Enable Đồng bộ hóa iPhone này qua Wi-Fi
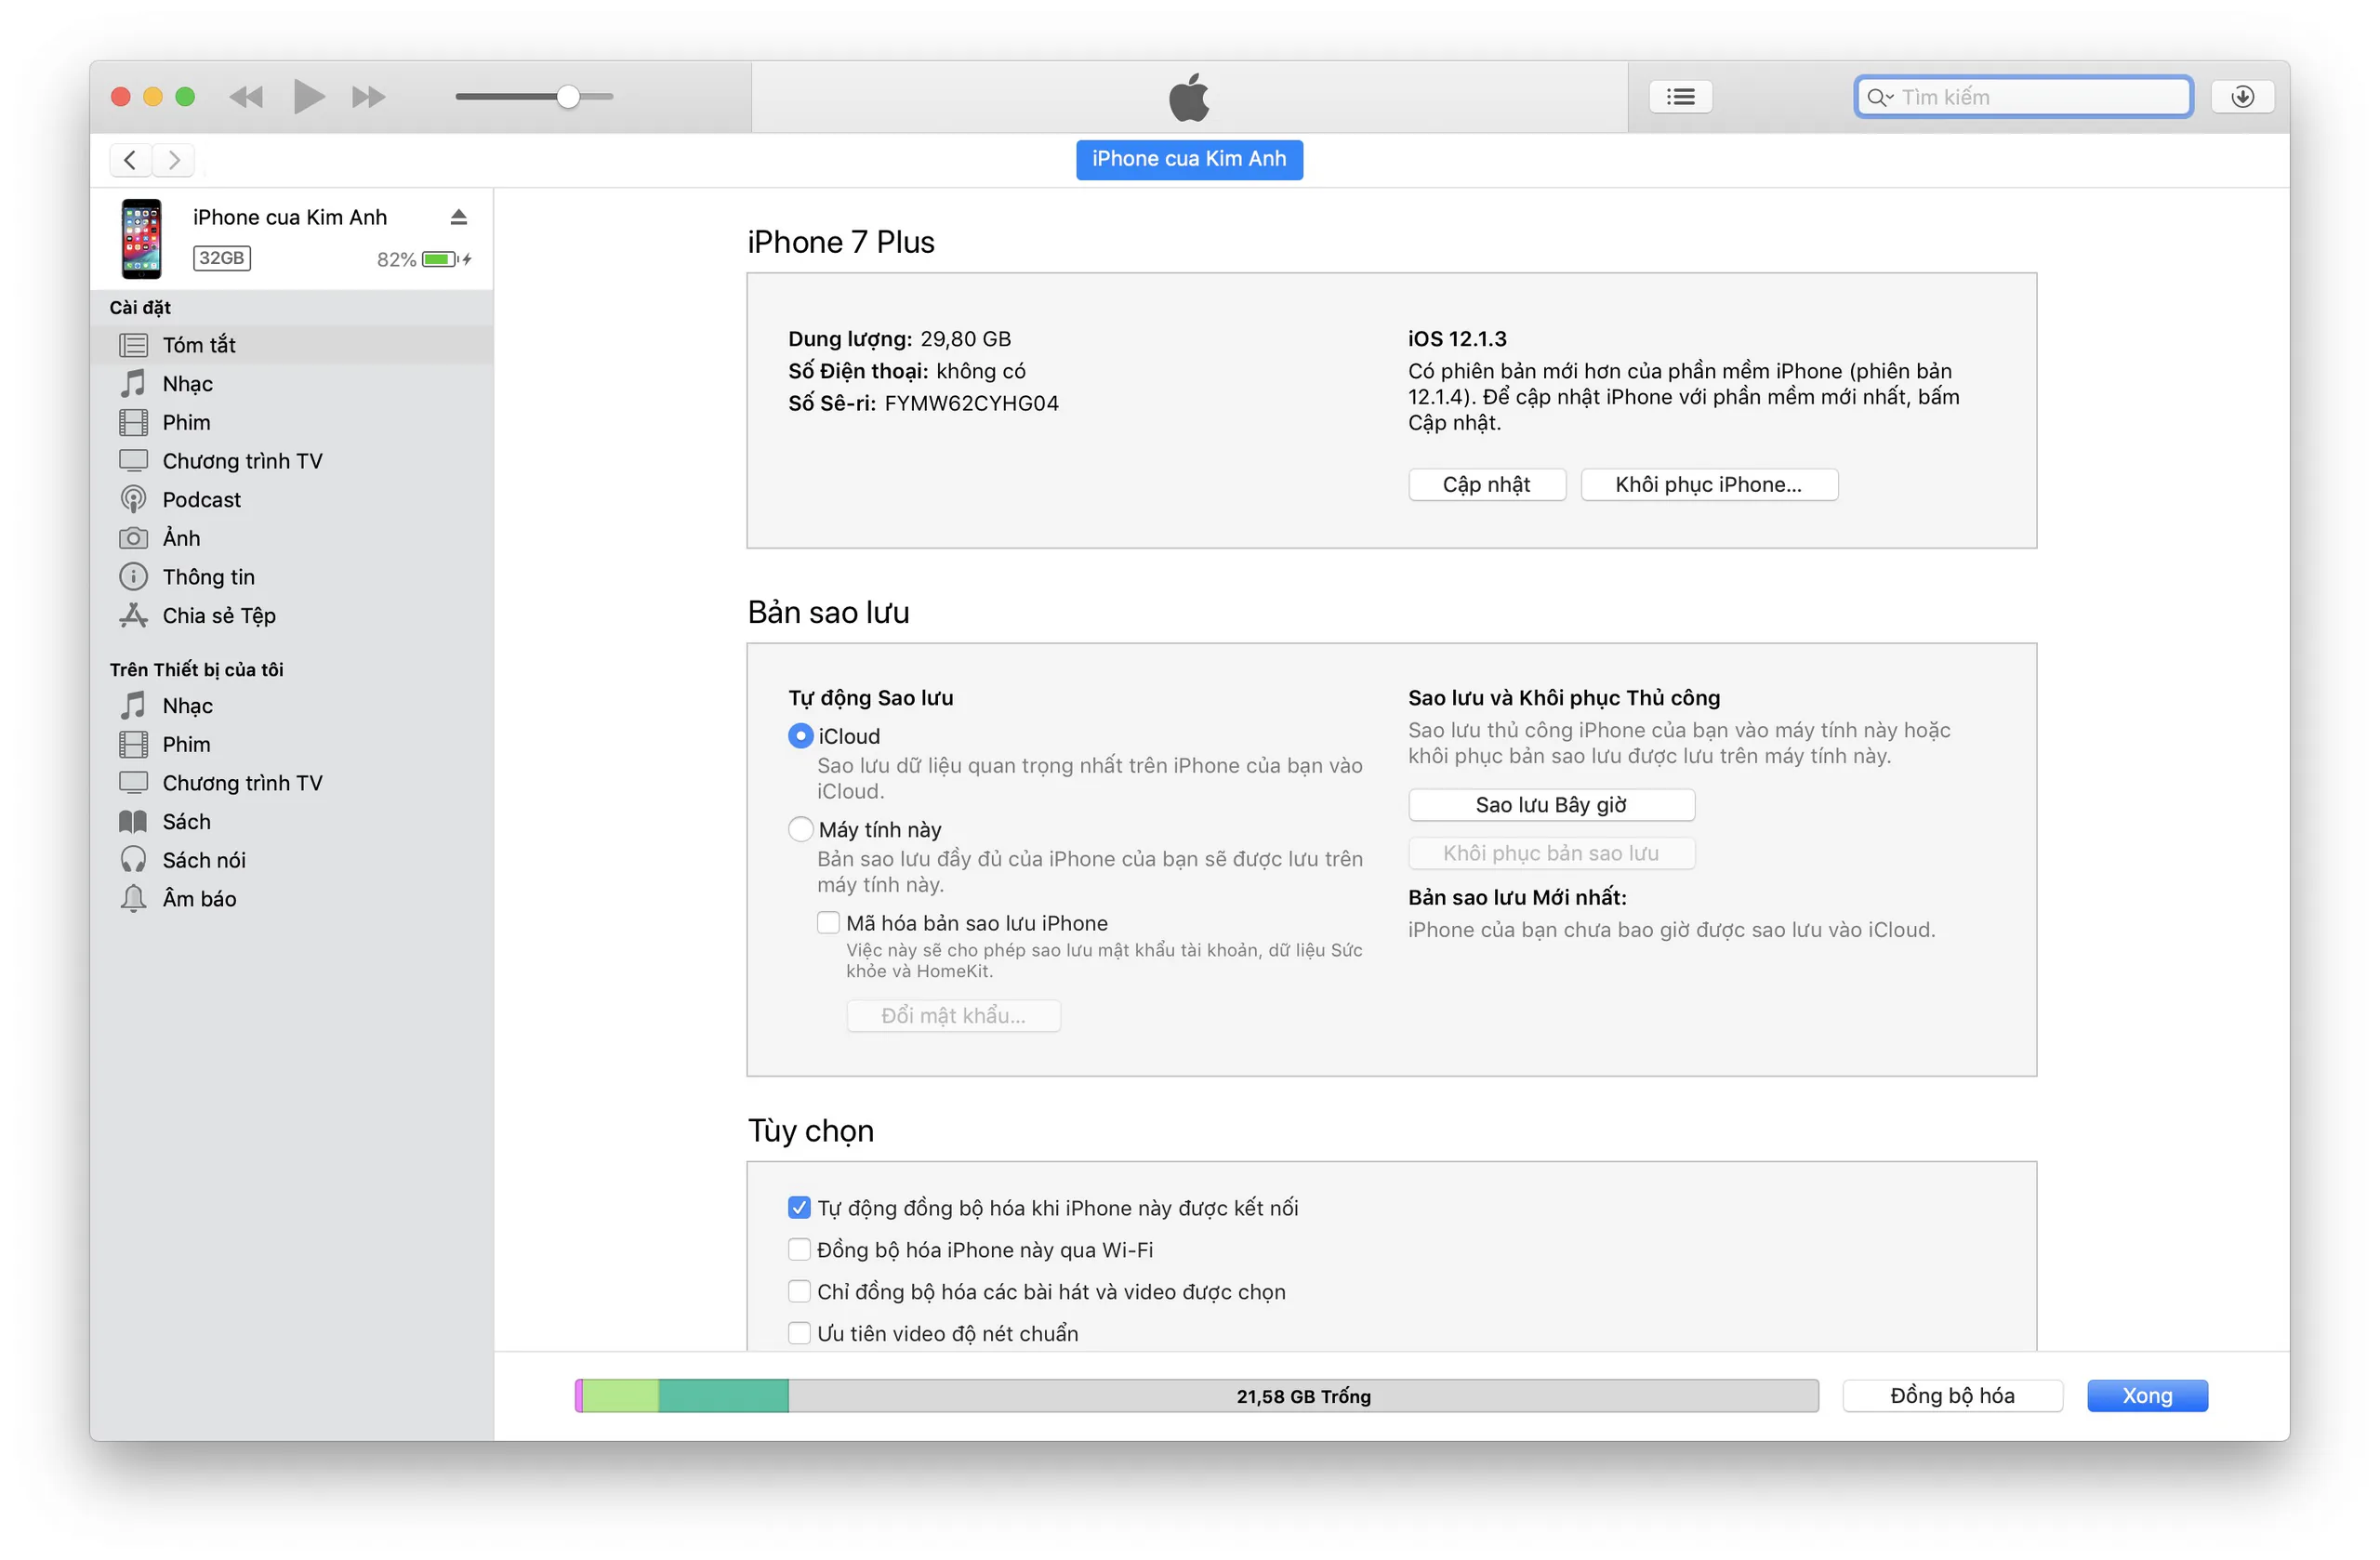 (x=799, y=1250)
